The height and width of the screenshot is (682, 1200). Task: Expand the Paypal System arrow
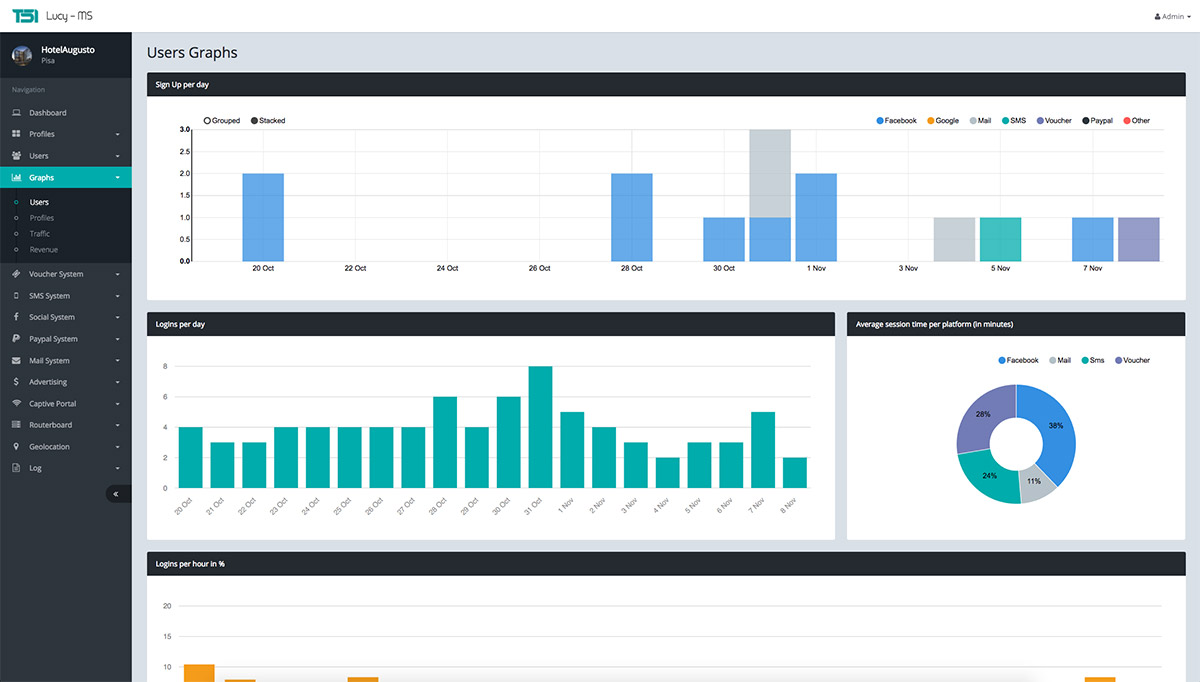point(117,340)
